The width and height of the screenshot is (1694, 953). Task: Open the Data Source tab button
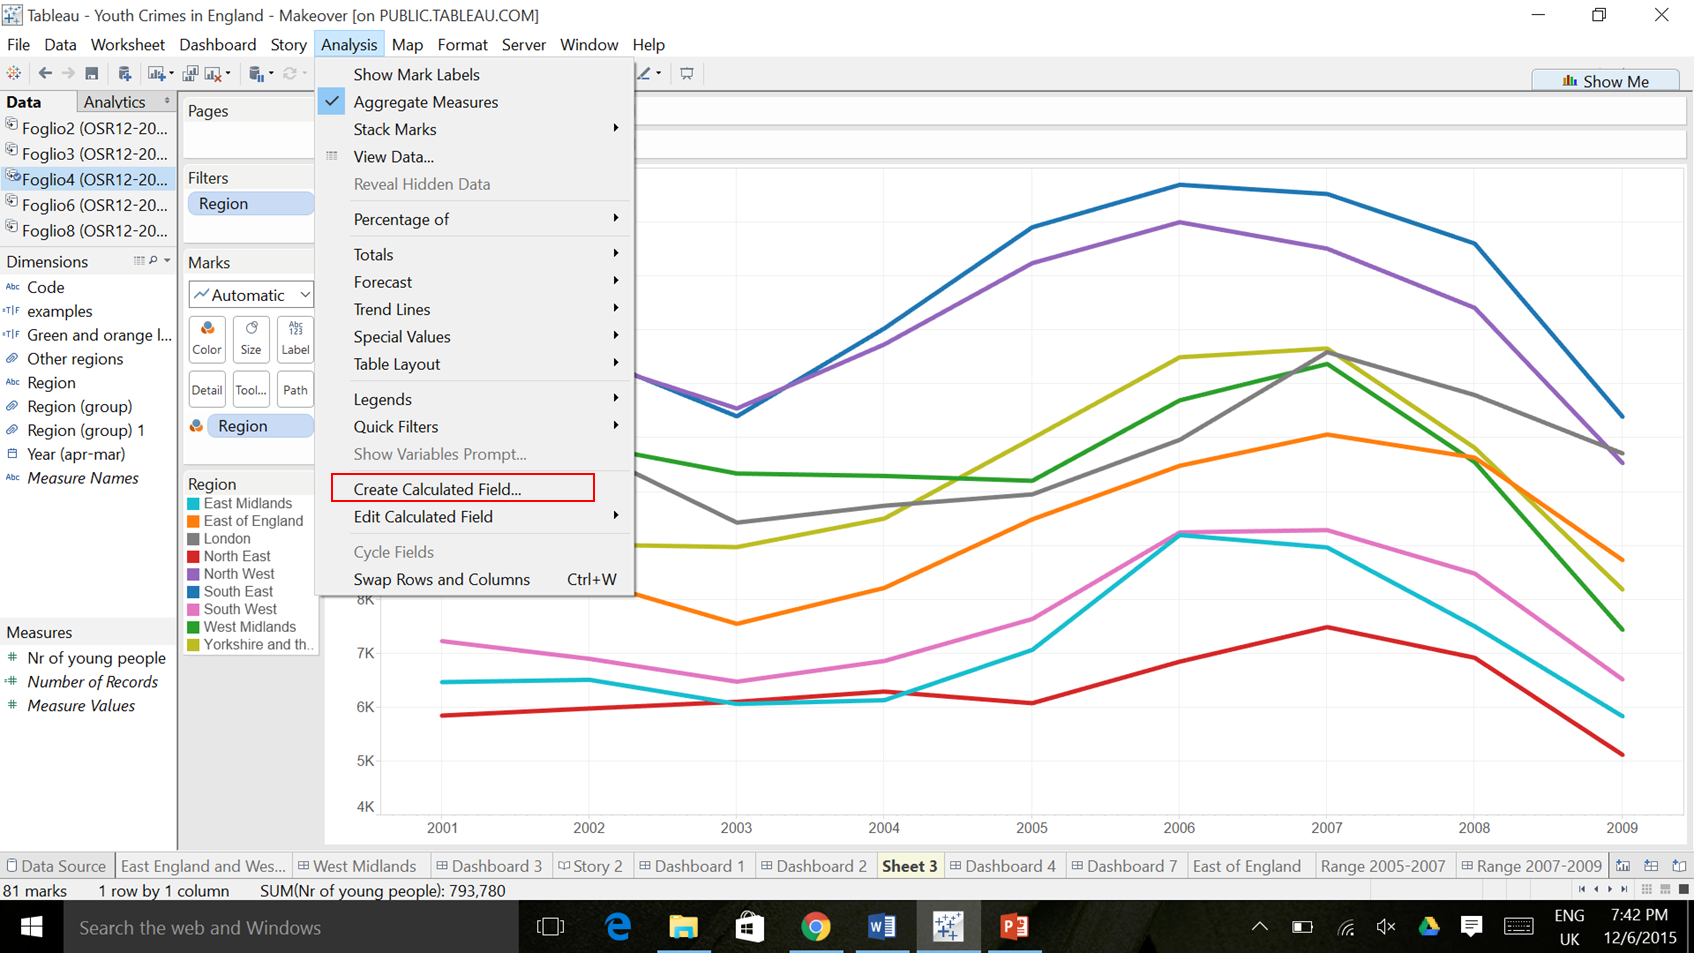coord(56,866)
